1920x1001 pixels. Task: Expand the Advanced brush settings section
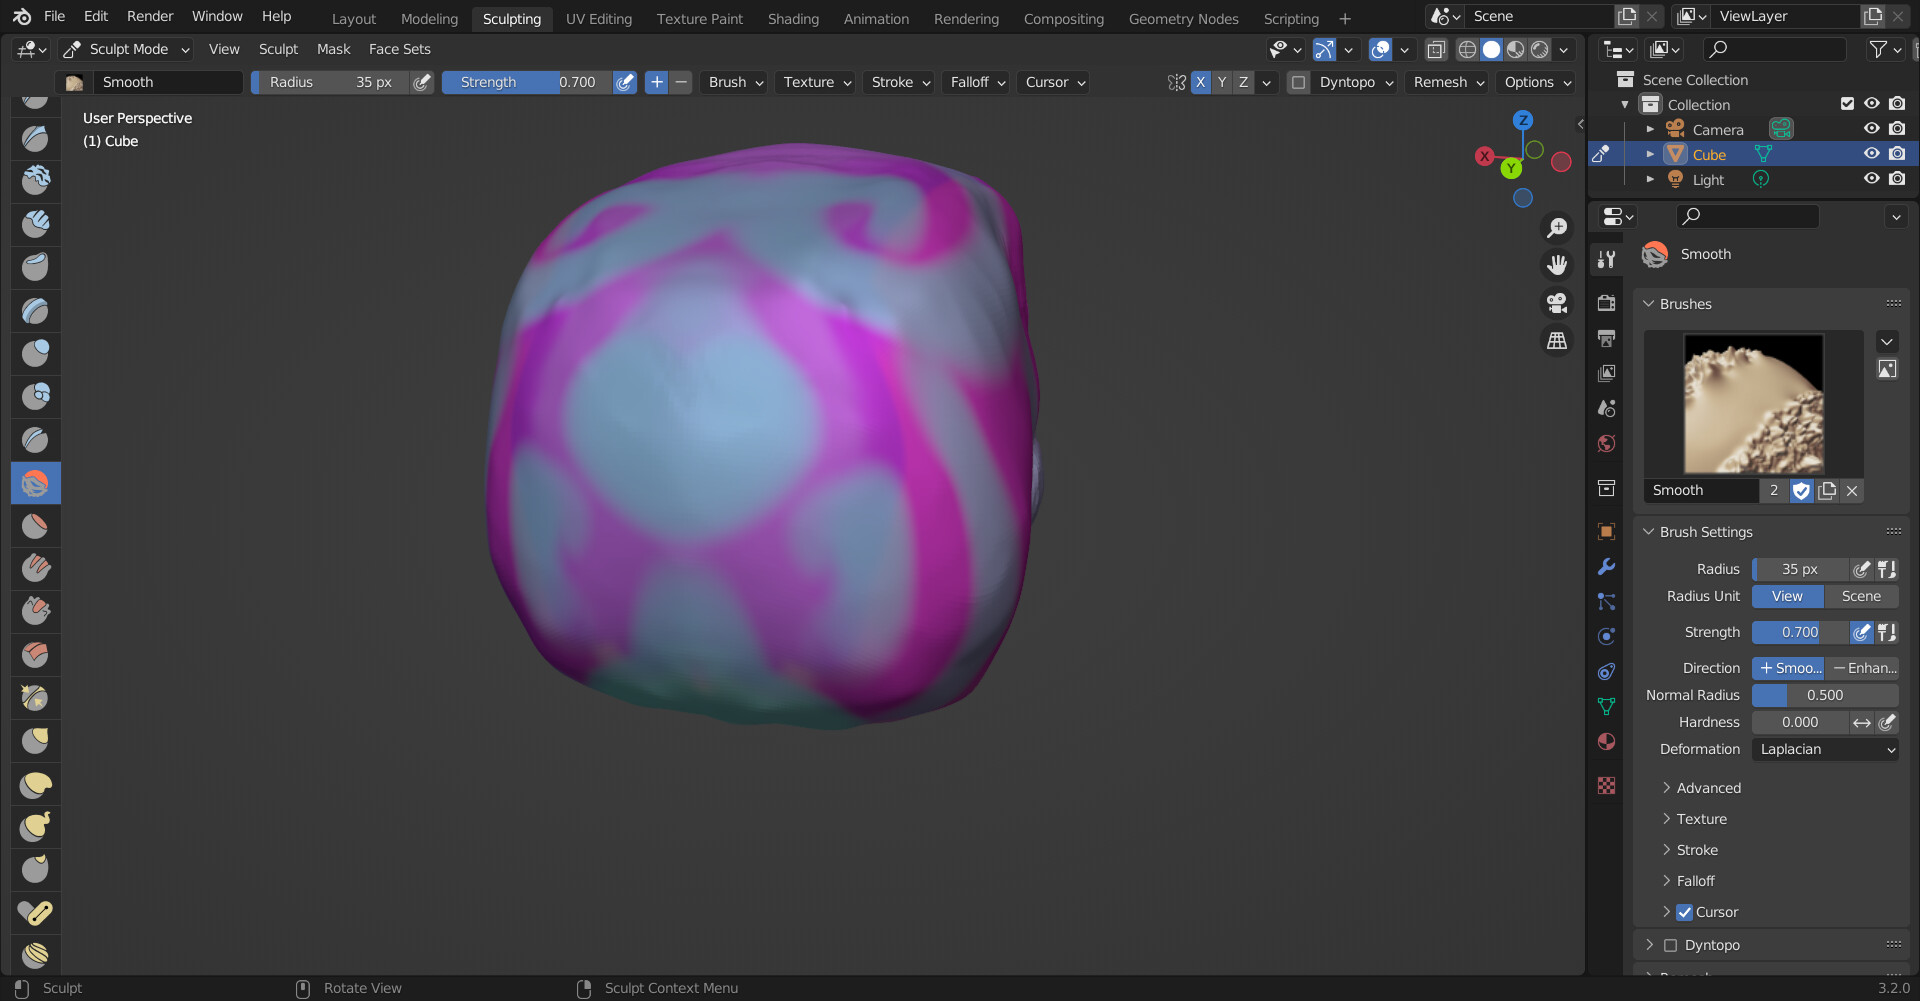click(x=1708, y=788)
